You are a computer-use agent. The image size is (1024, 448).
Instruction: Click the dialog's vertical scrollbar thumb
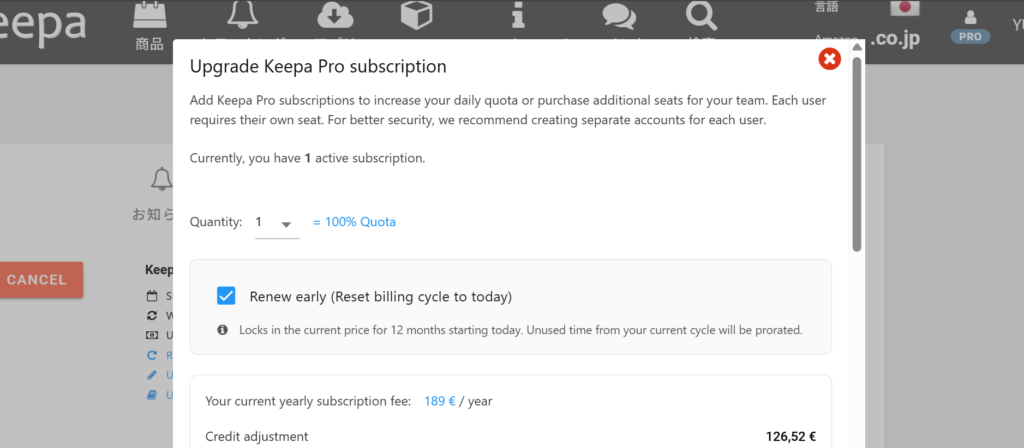click(x=857, y=150)
